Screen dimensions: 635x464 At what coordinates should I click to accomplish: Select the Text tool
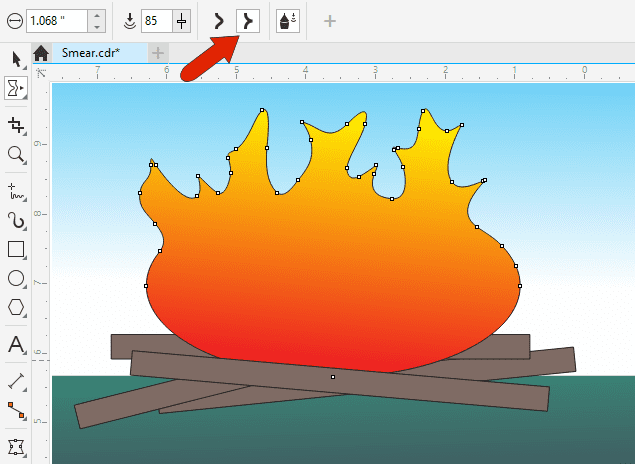pos(16,345)
